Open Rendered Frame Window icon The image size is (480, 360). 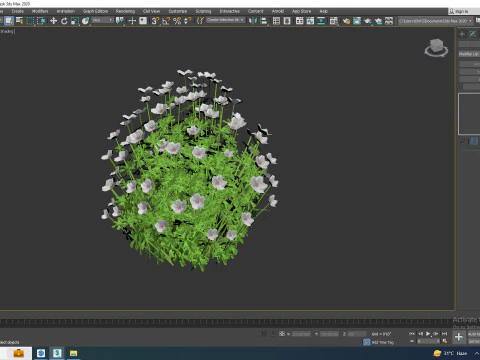point(357,21)
